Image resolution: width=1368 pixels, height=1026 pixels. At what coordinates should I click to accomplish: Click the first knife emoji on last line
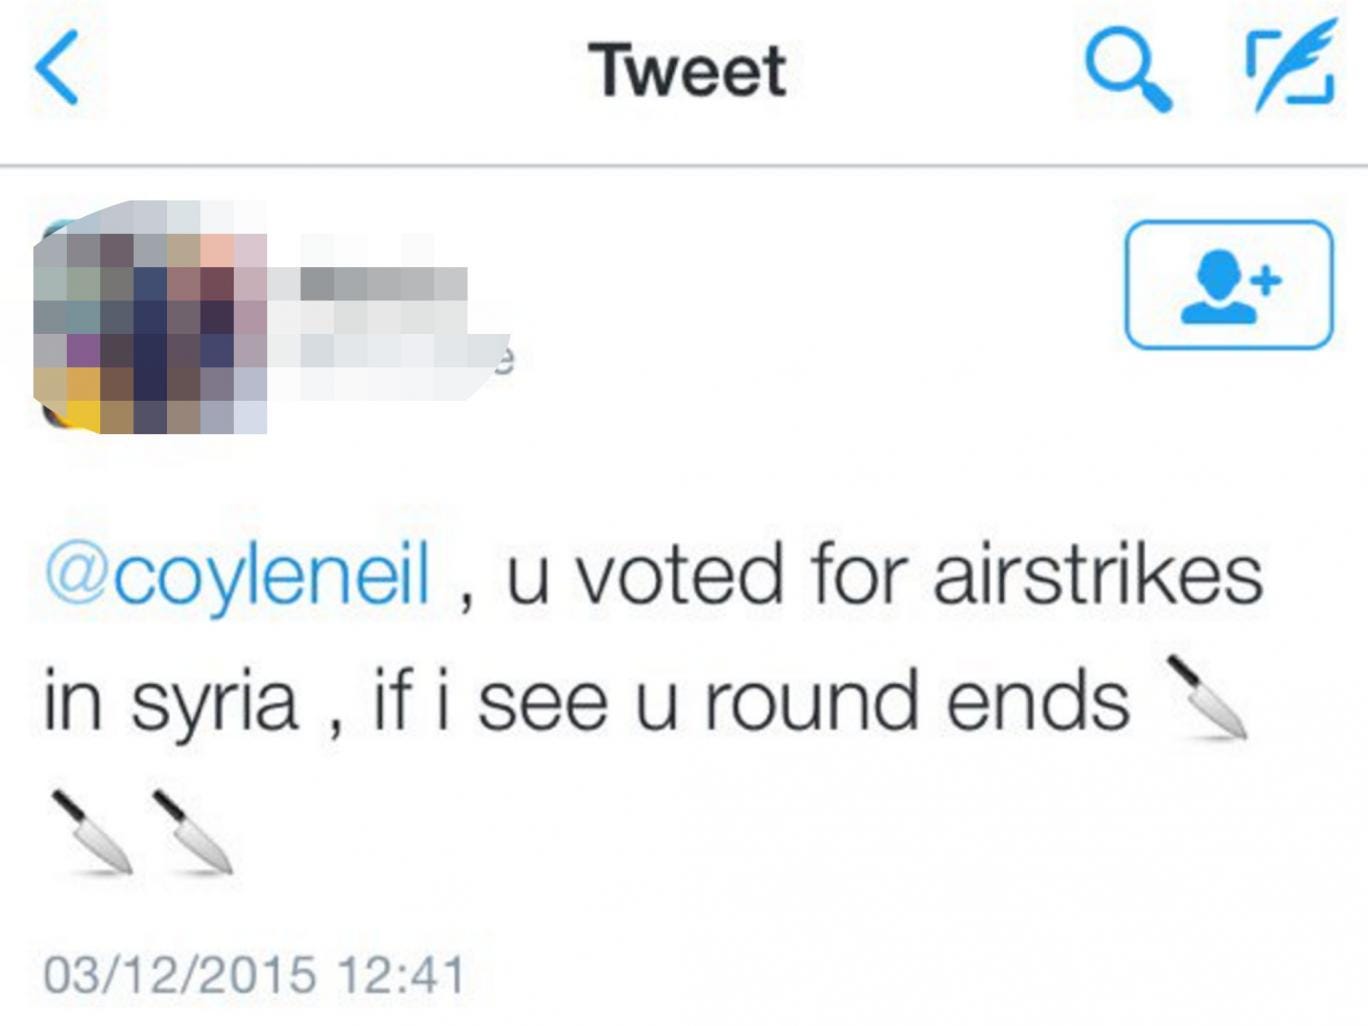92,831
